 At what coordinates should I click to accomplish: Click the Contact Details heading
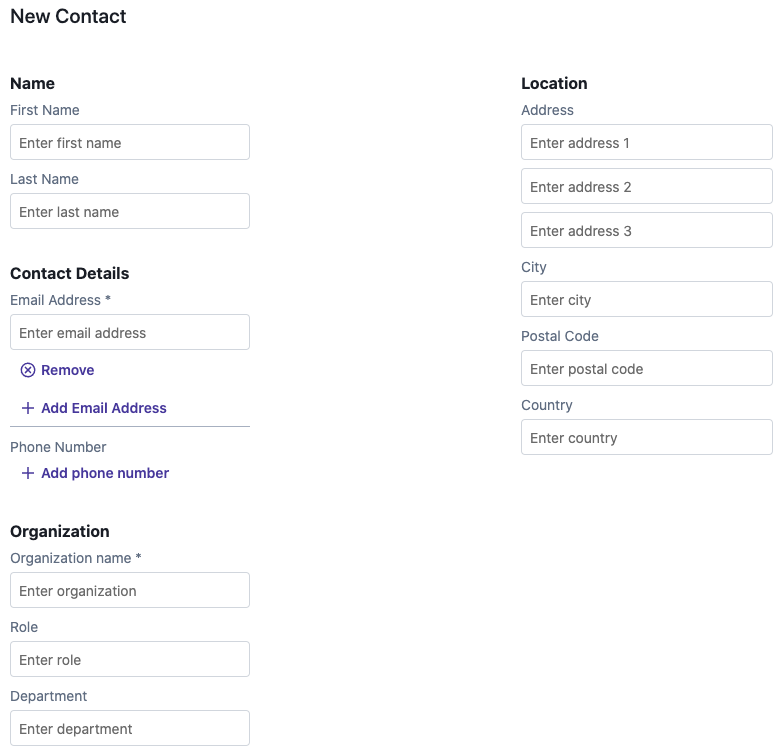pos(70,274)
